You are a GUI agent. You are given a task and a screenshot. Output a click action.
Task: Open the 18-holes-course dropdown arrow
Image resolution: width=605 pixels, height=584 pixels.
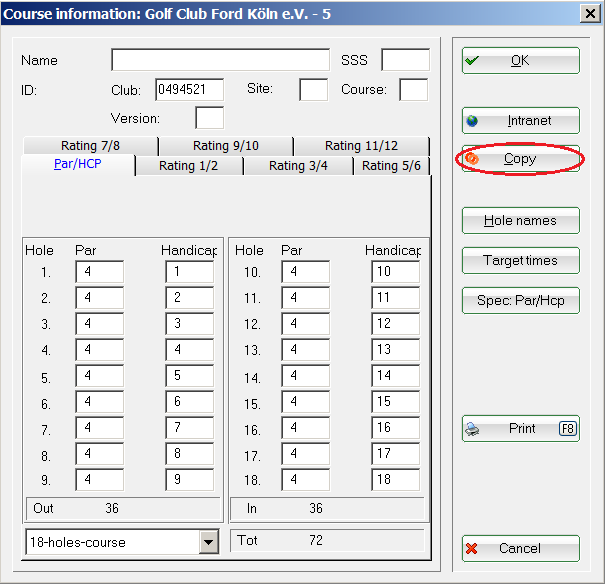coord(209,542)
